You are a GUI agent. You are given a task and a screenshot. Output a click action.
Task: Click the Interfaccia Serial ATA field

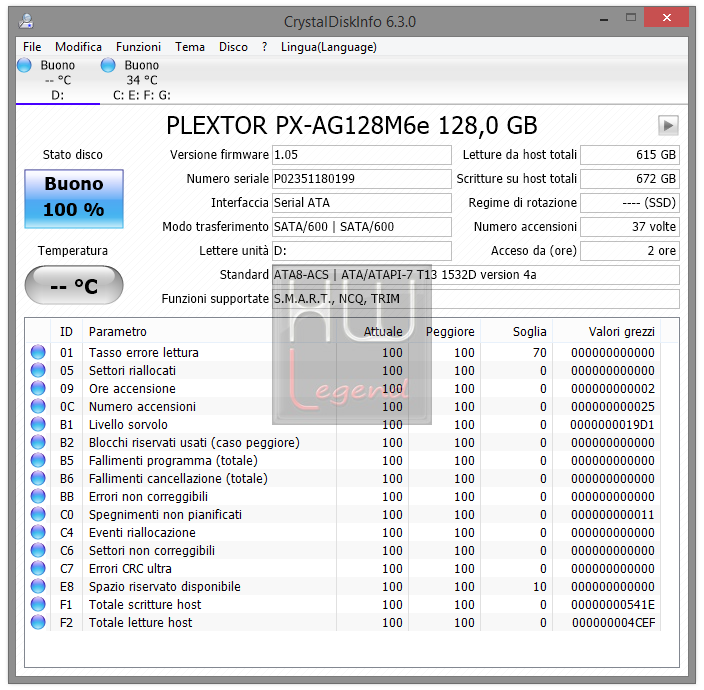362,203
